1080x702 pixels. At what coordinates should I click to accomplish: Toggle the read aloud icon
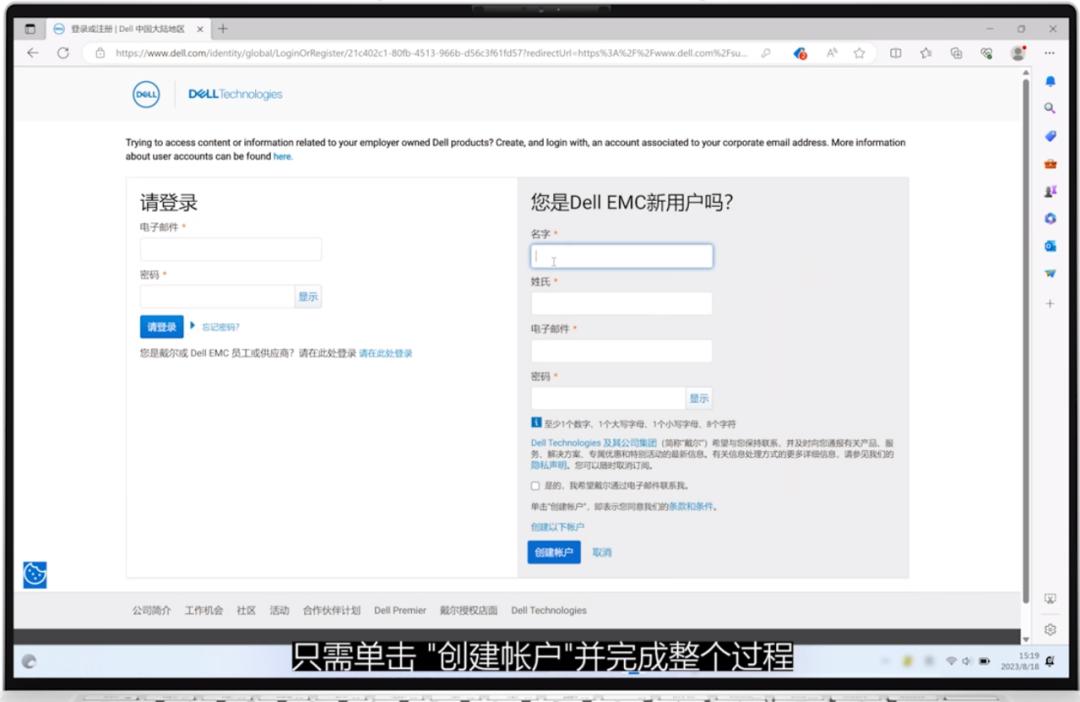(831, 53)
